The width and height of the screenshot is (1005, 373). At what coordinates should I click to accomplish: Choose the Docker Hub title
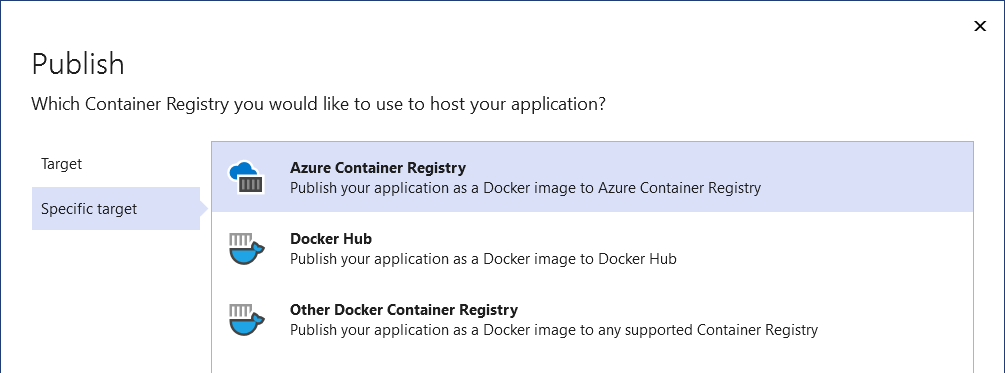pyautogui.click(x=331, y=238)
